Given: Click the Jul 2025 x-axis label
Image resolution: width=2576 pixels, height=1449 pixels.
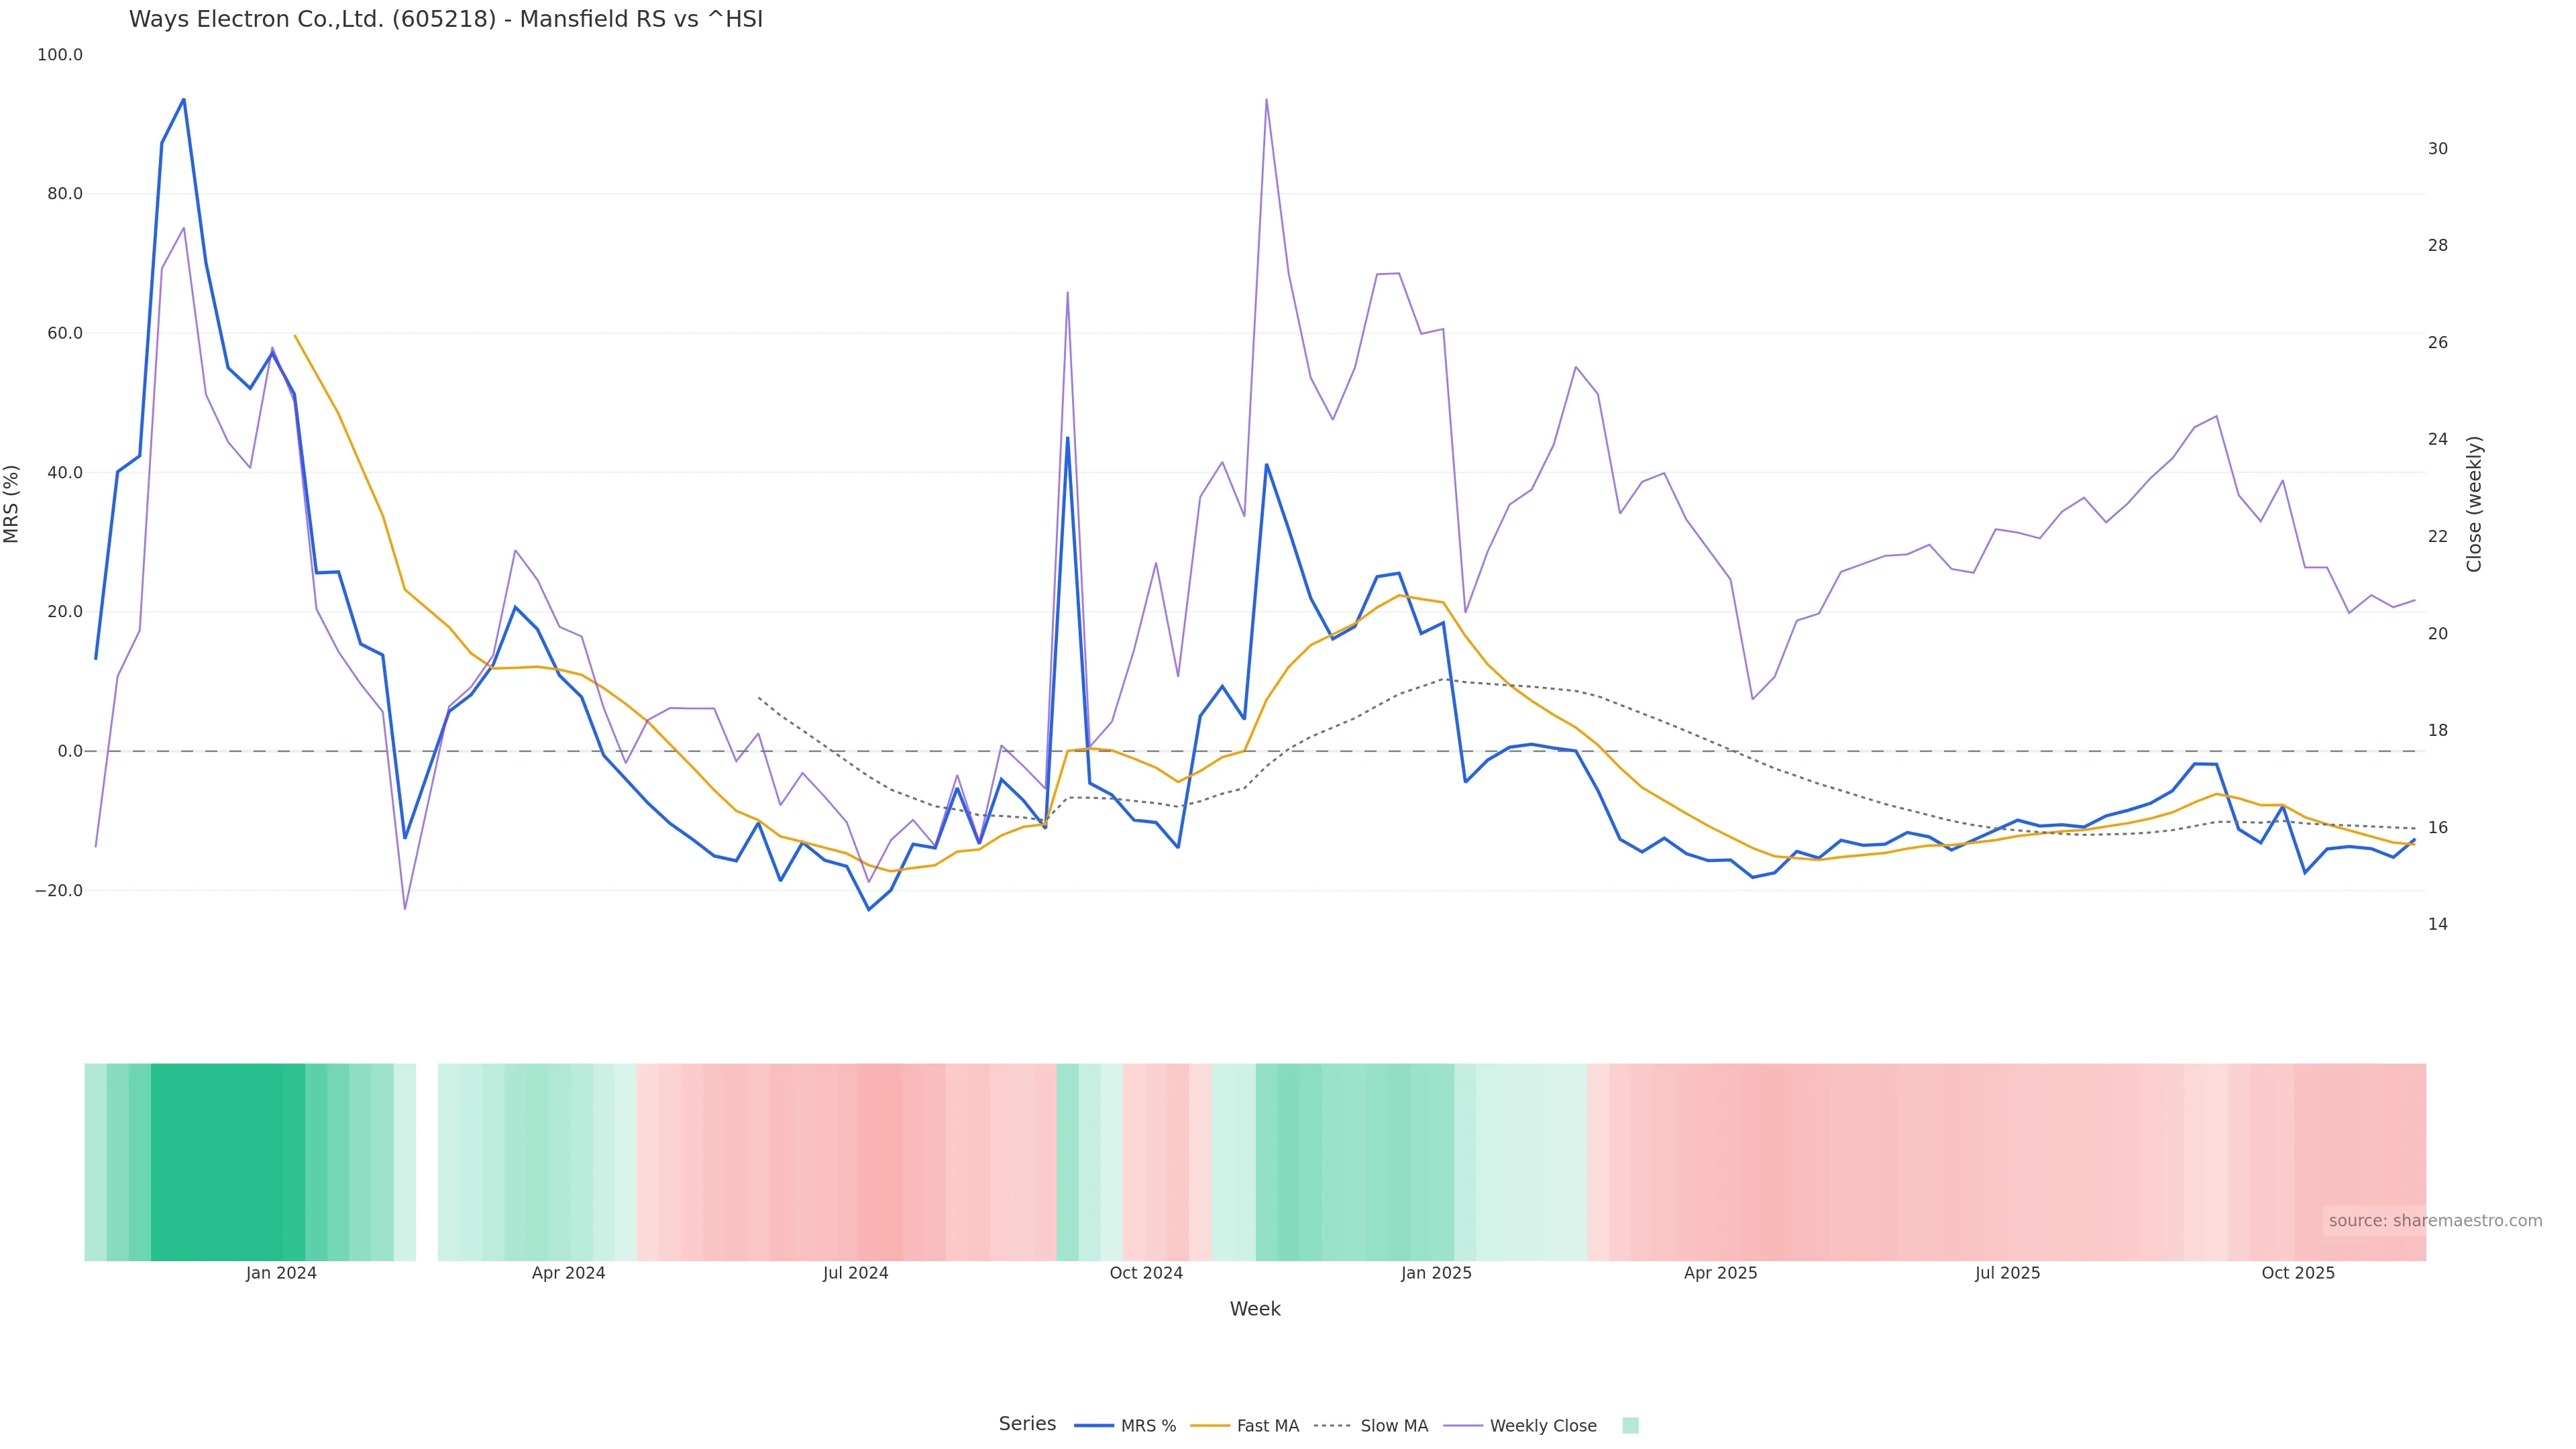Looking at the screenshot, I should click(2007, 1273).
